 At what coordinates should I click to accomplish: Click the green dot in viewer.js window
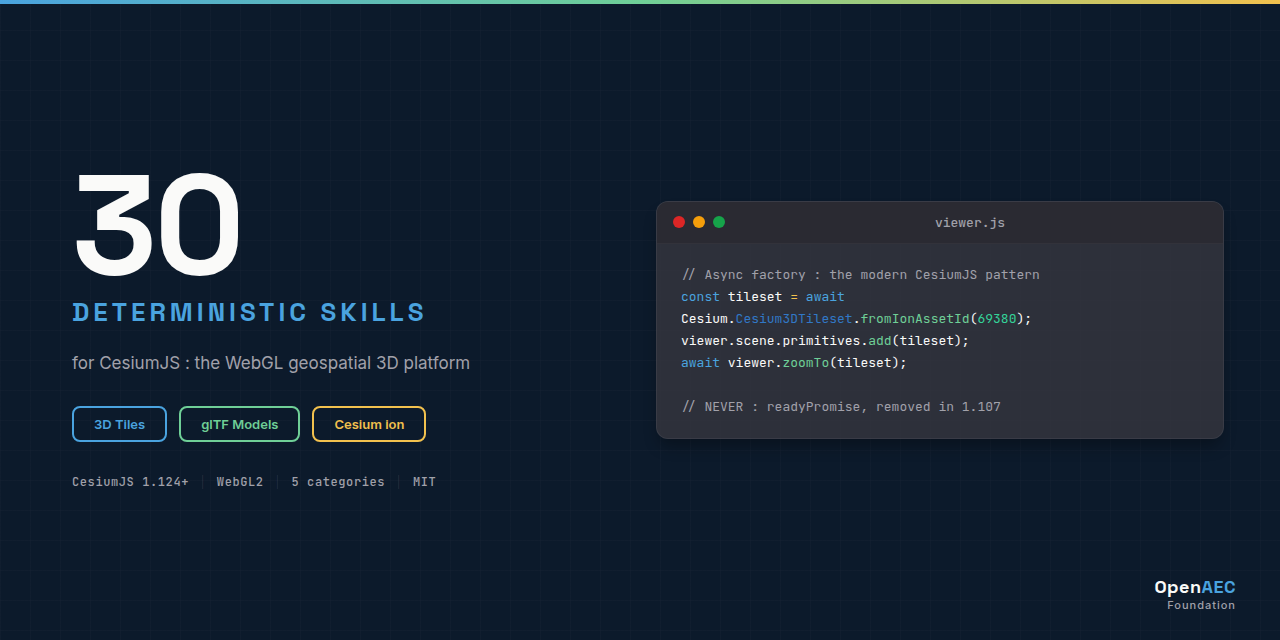[x=719, y=222]
